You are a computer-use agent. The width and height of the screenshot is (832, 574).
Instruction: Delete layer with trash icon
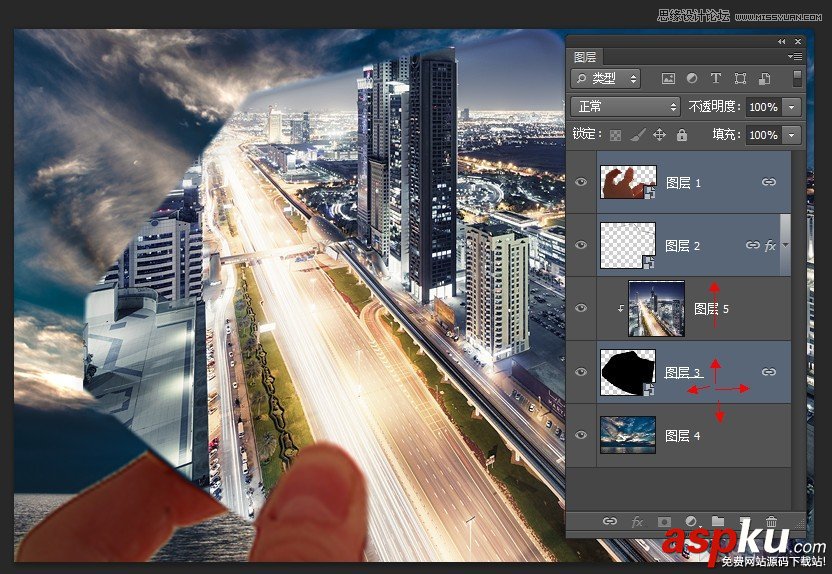pos(772,521)
